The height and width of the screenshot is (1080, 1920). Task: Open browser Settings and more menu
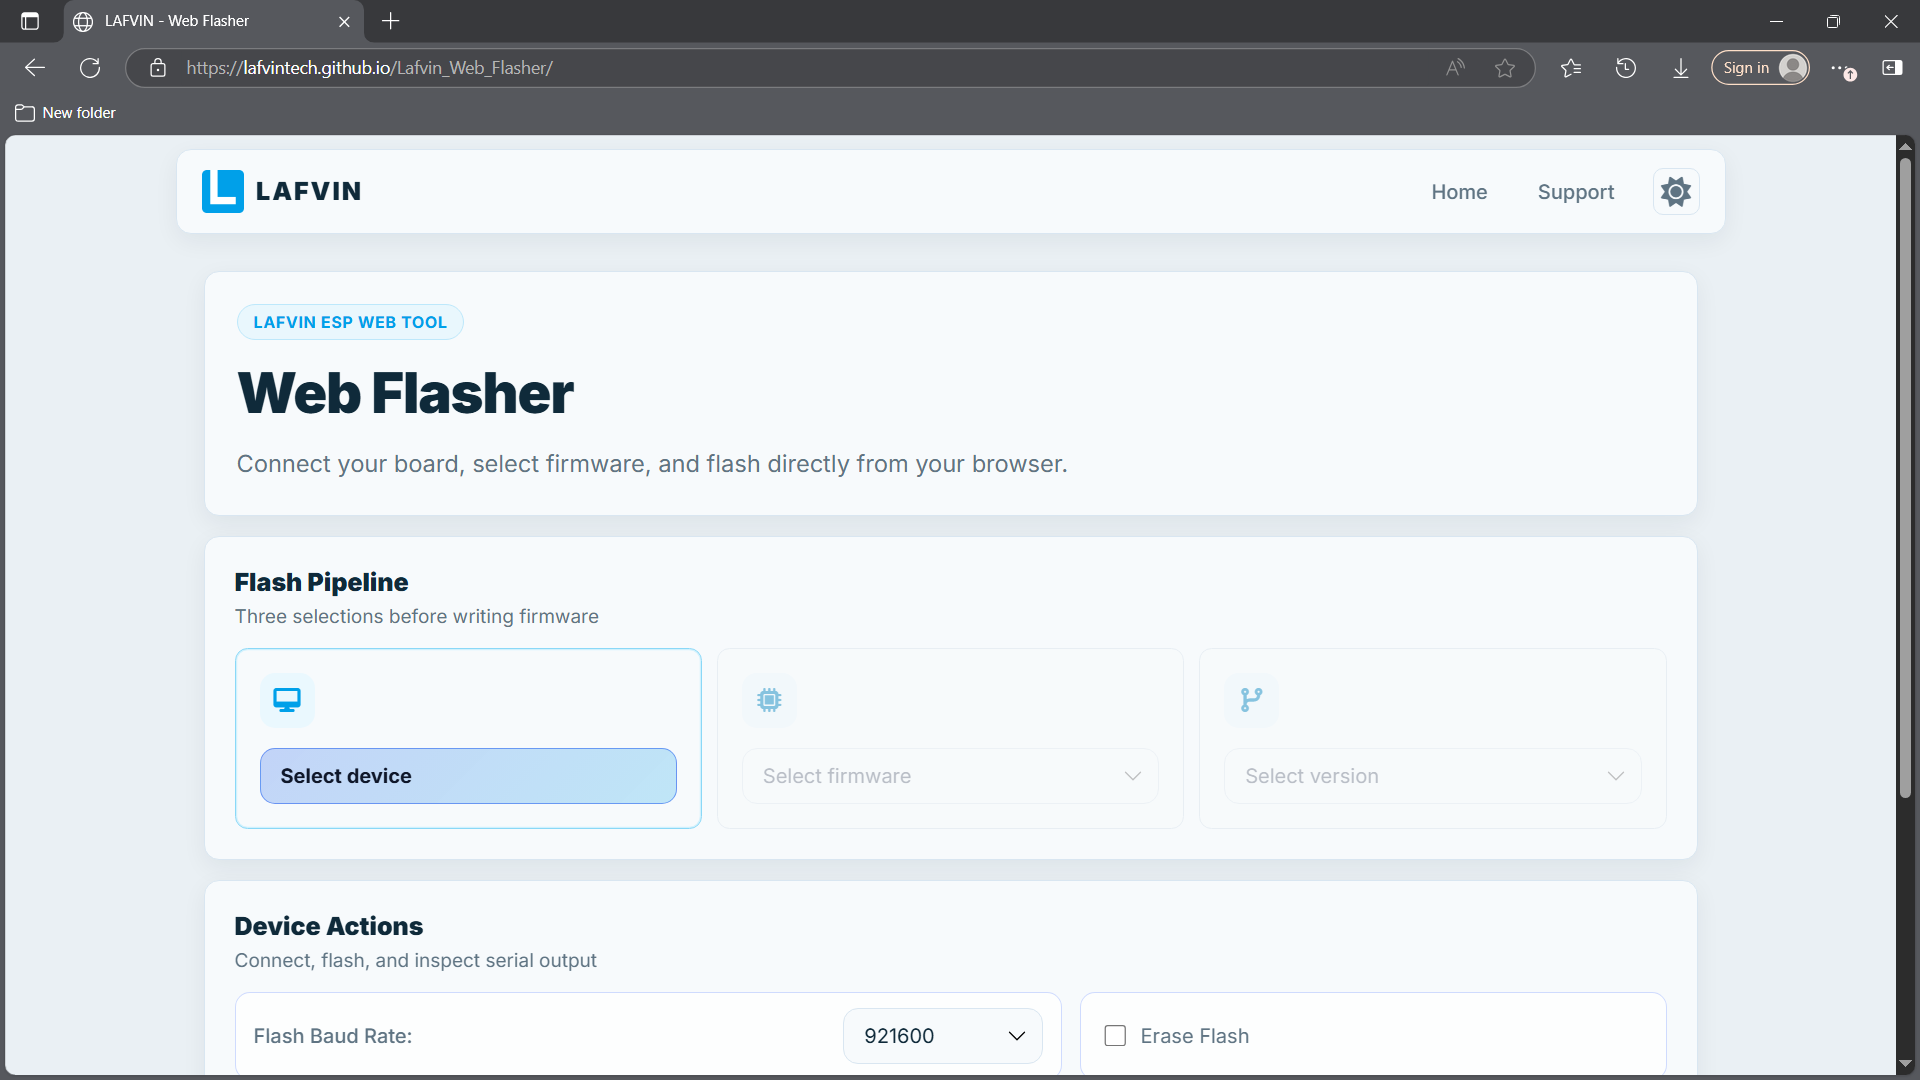click(x=1842, y=68)
